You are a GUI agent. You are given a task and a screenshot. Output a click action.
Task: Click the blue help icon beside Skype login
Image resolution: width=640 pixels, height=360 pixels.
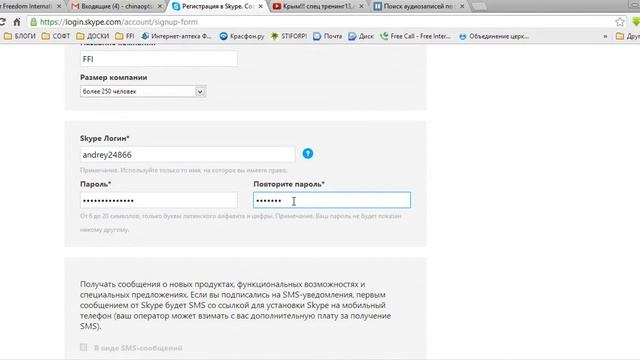pos(308,153)
